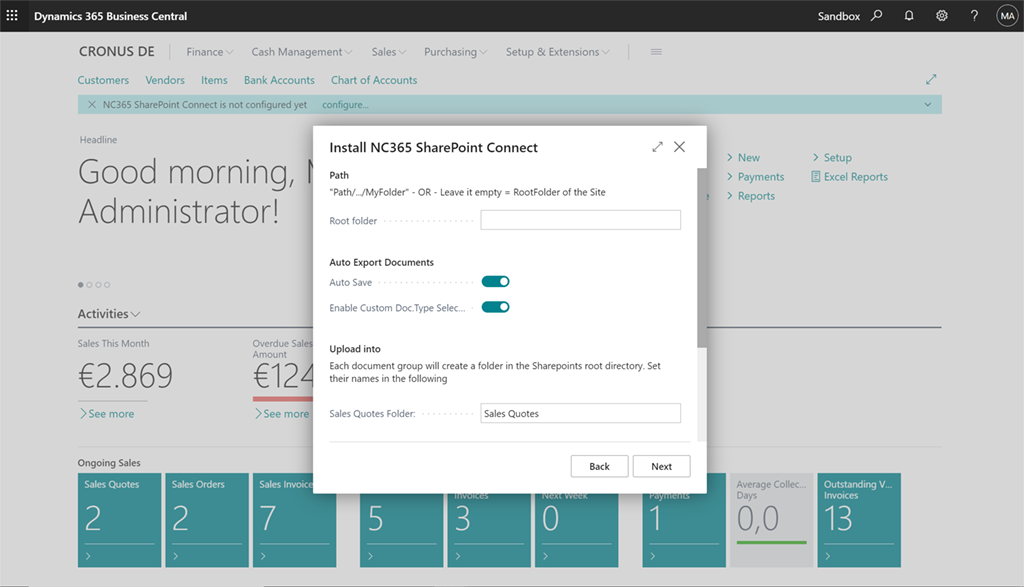
Task: Click the dialog's vertical scrollbar
Action: point(702,258)
